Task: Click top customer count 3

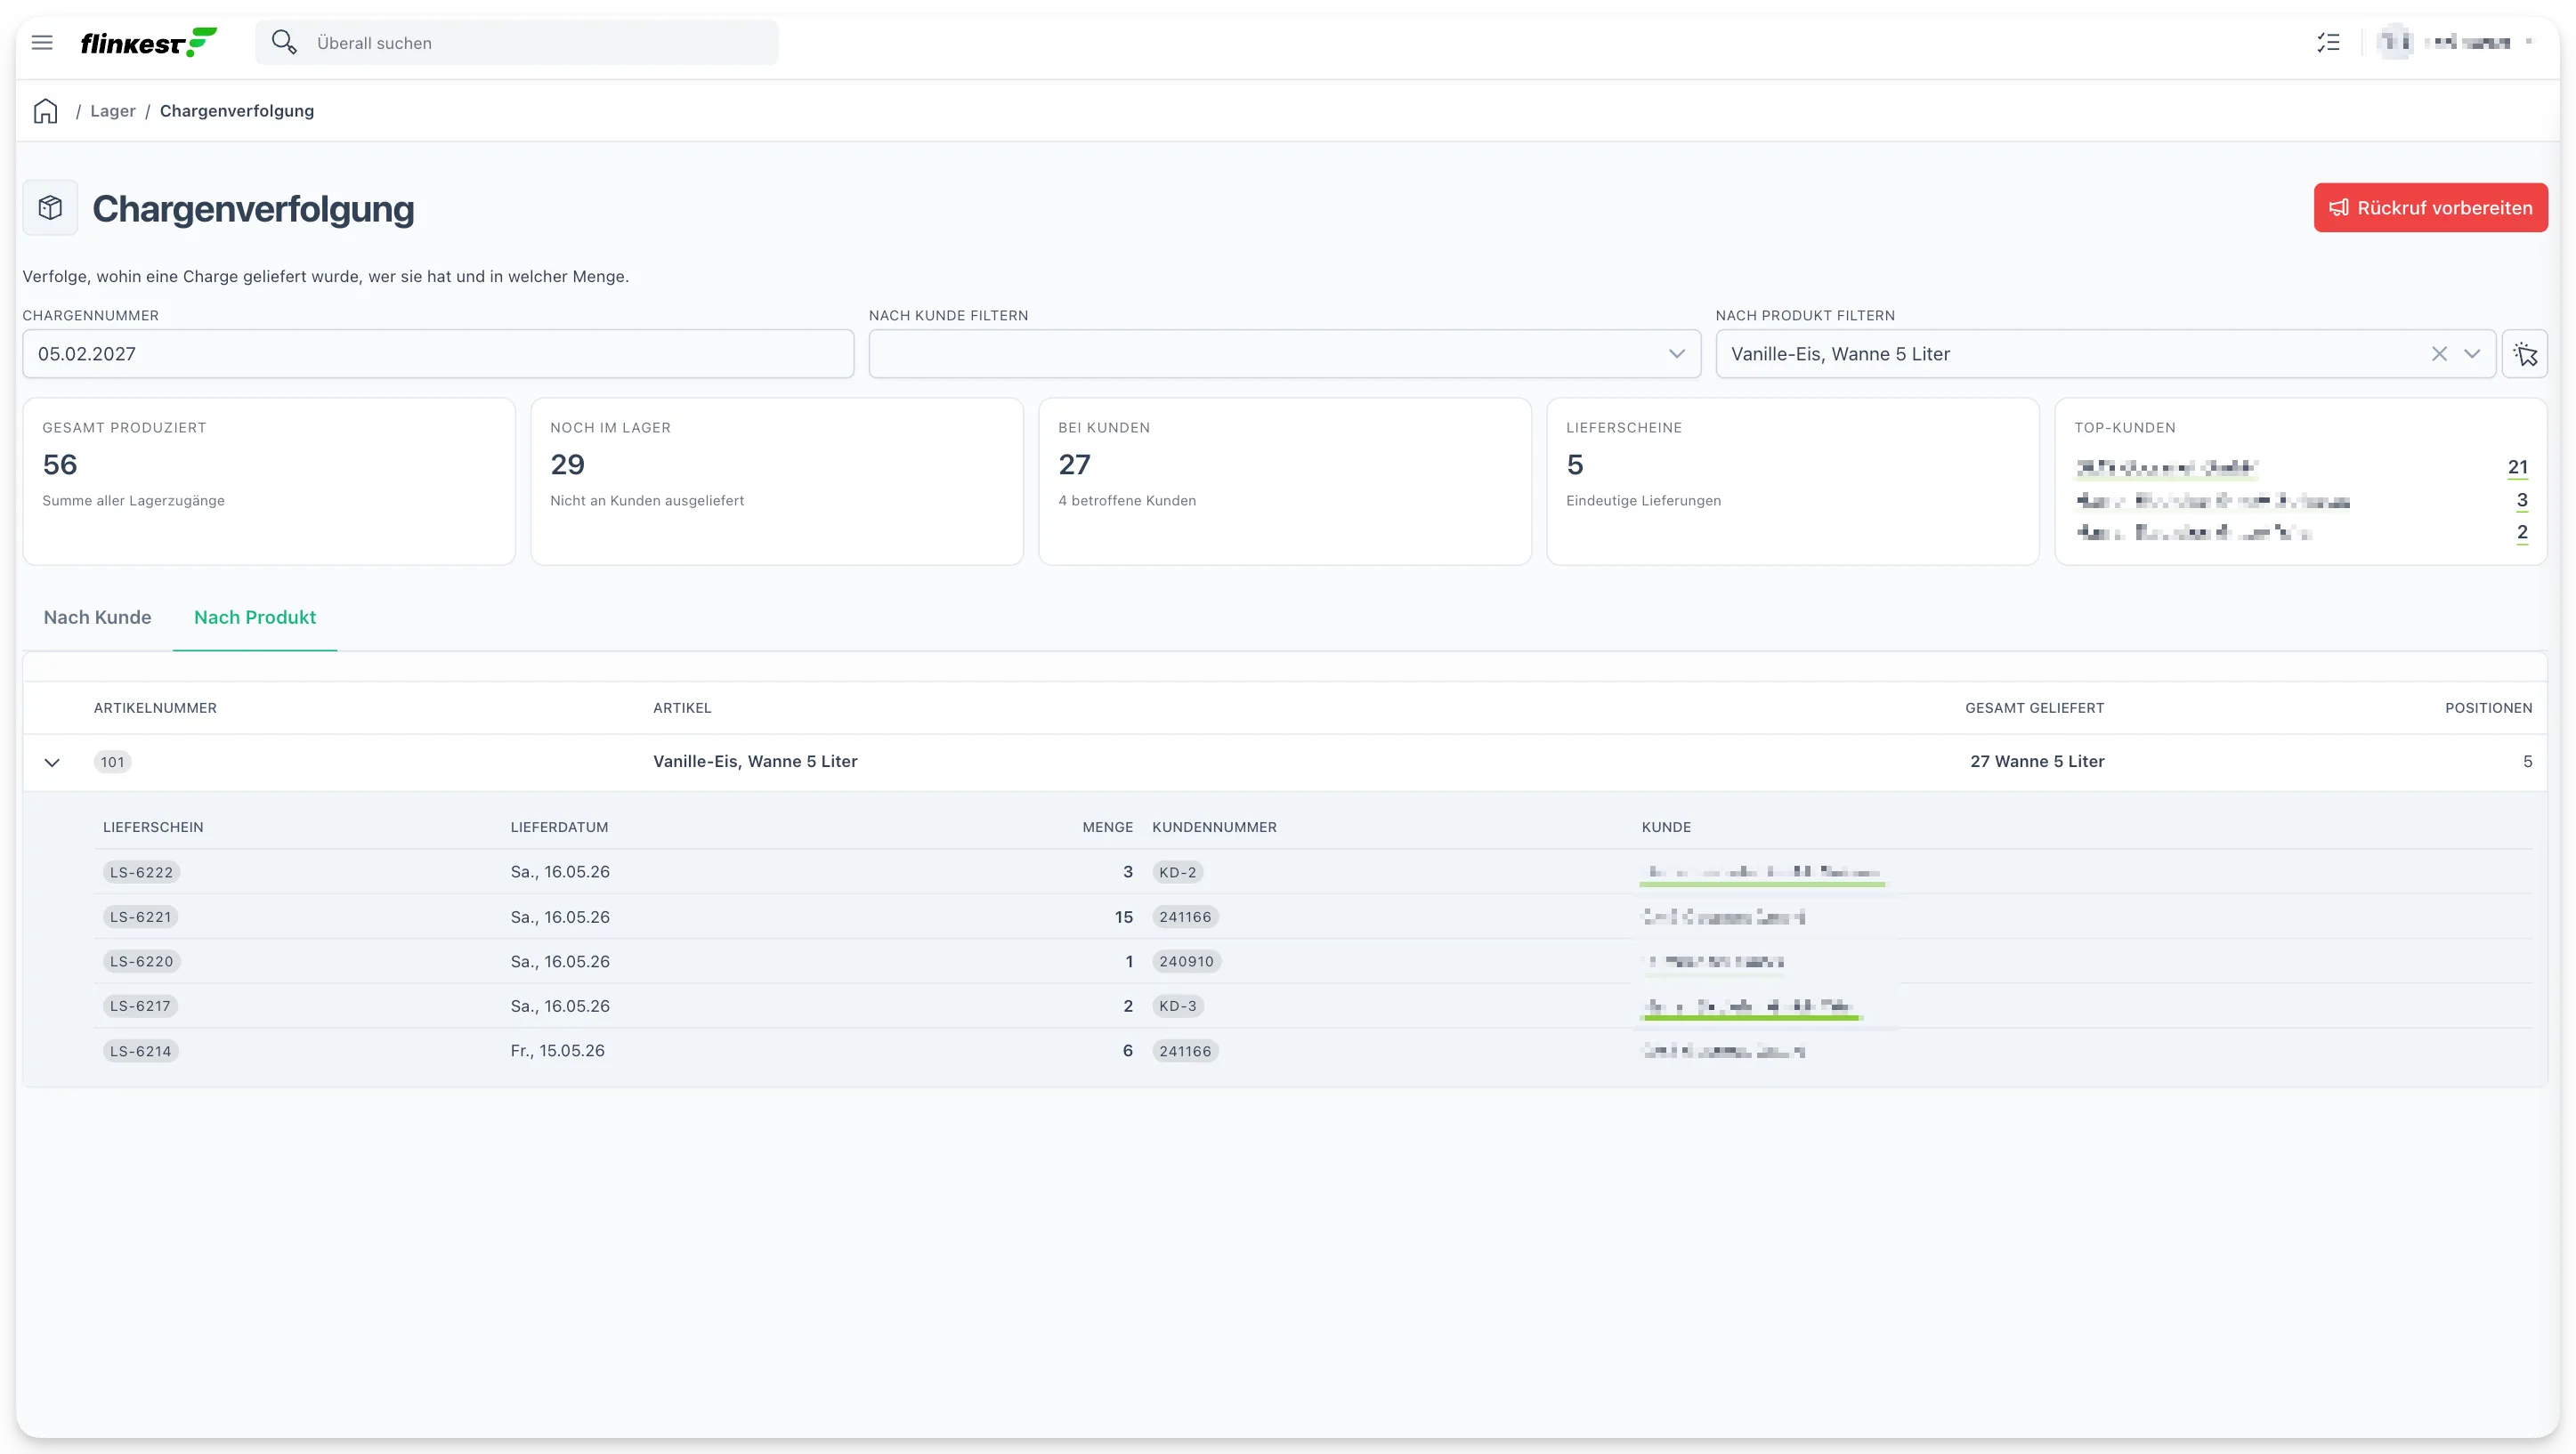Action: [x=2522, y=500]
